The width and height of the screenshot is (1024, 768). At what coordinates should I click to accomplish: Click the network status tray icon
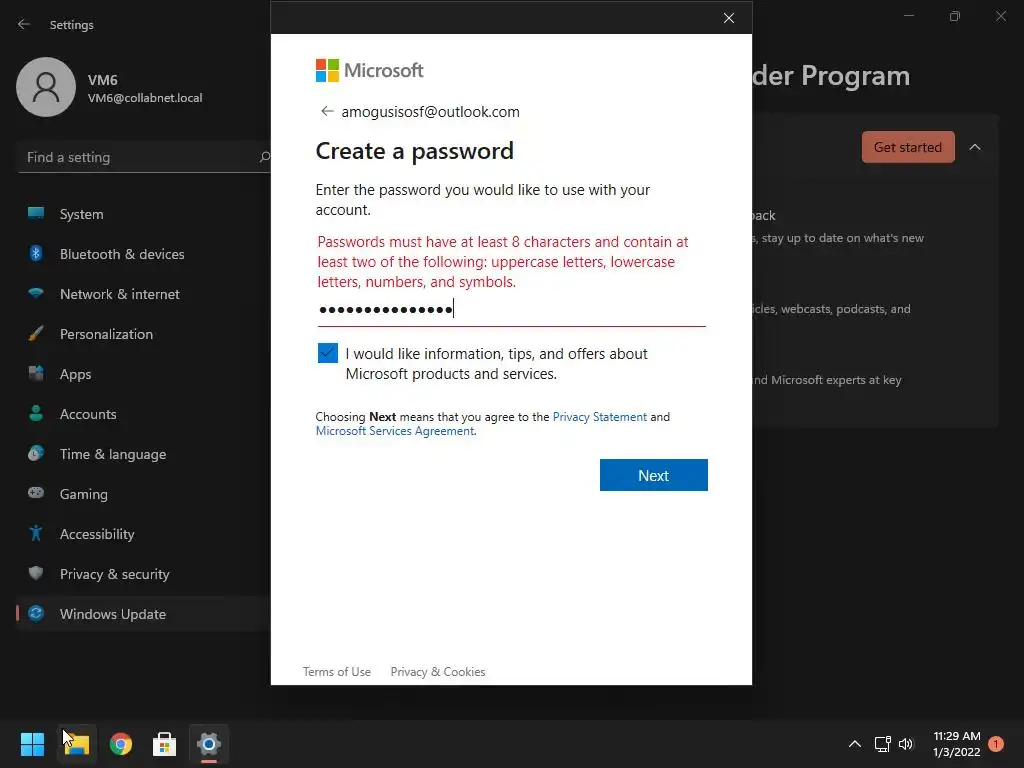pyautogui.click(x=882, y=744)
